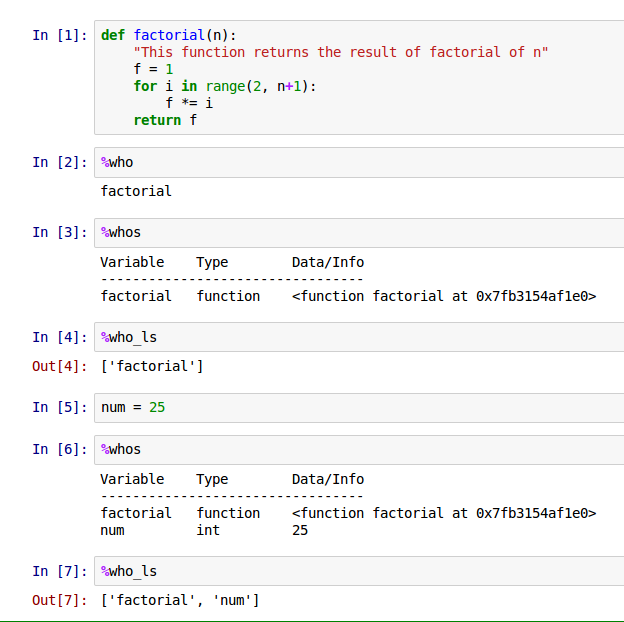Click the num int 25 row in the whos output

point(204,530)
